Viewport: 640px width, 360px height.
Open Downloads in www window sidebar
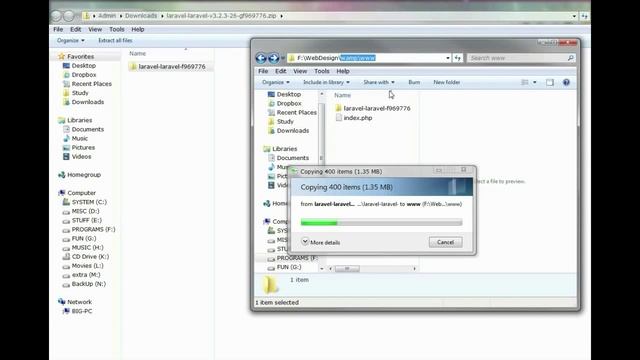tap(289, 131)
